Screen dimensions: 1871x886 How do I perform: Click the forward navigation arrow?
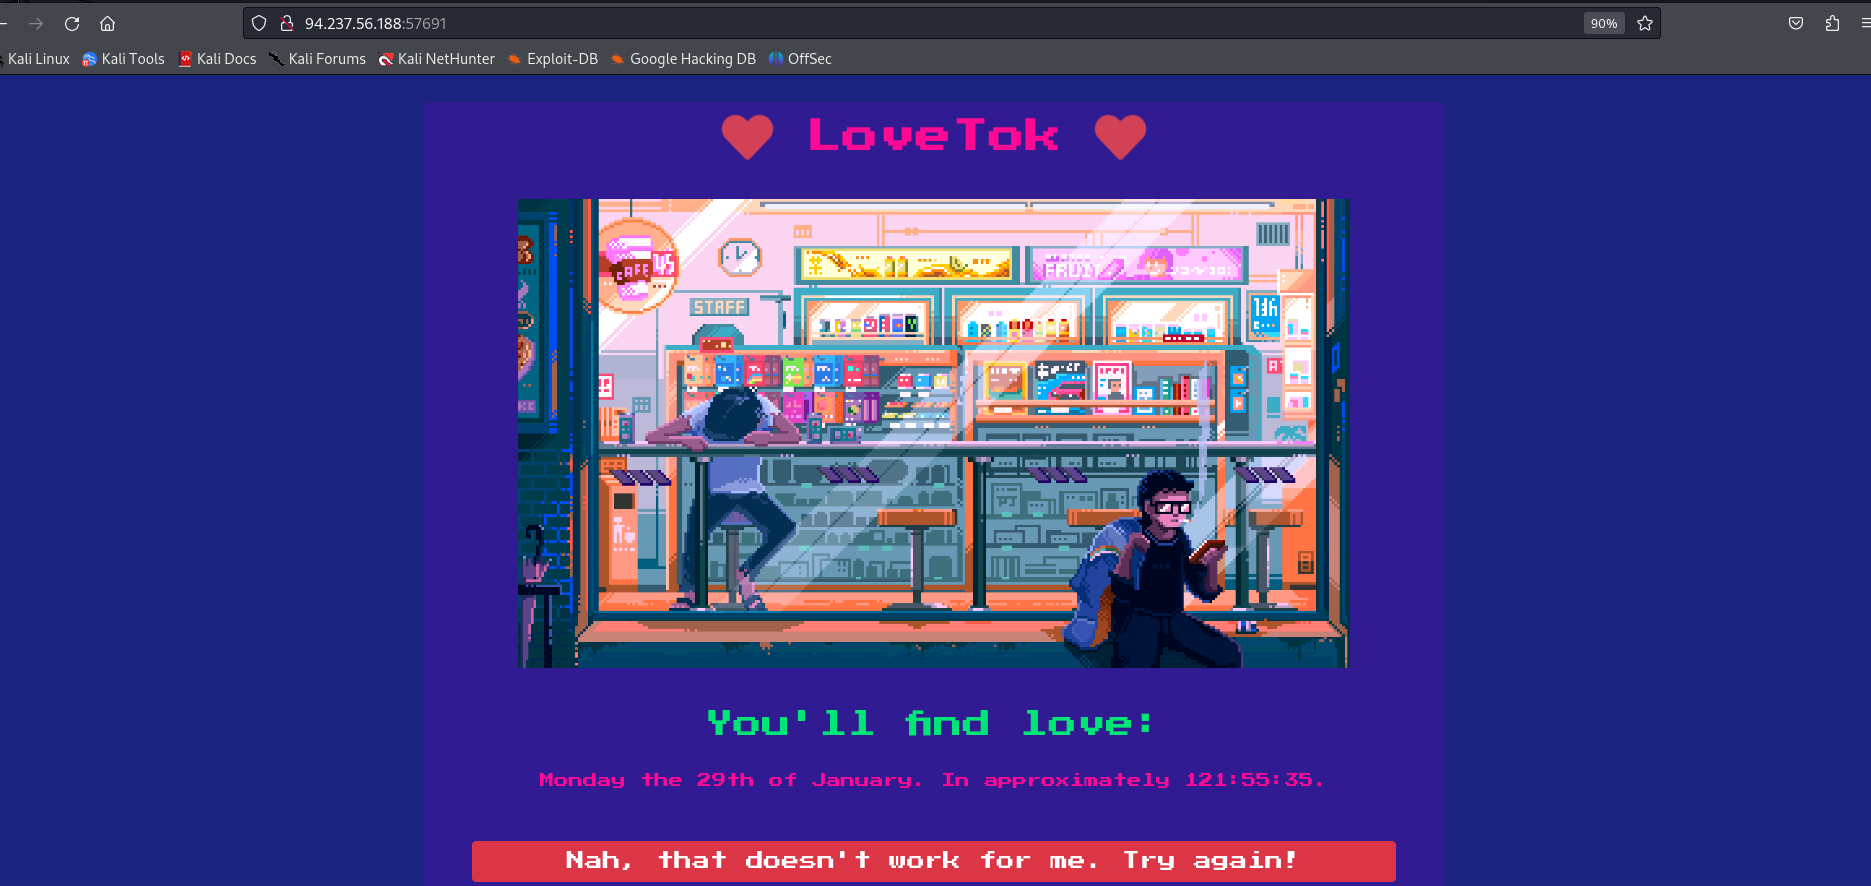36,23
